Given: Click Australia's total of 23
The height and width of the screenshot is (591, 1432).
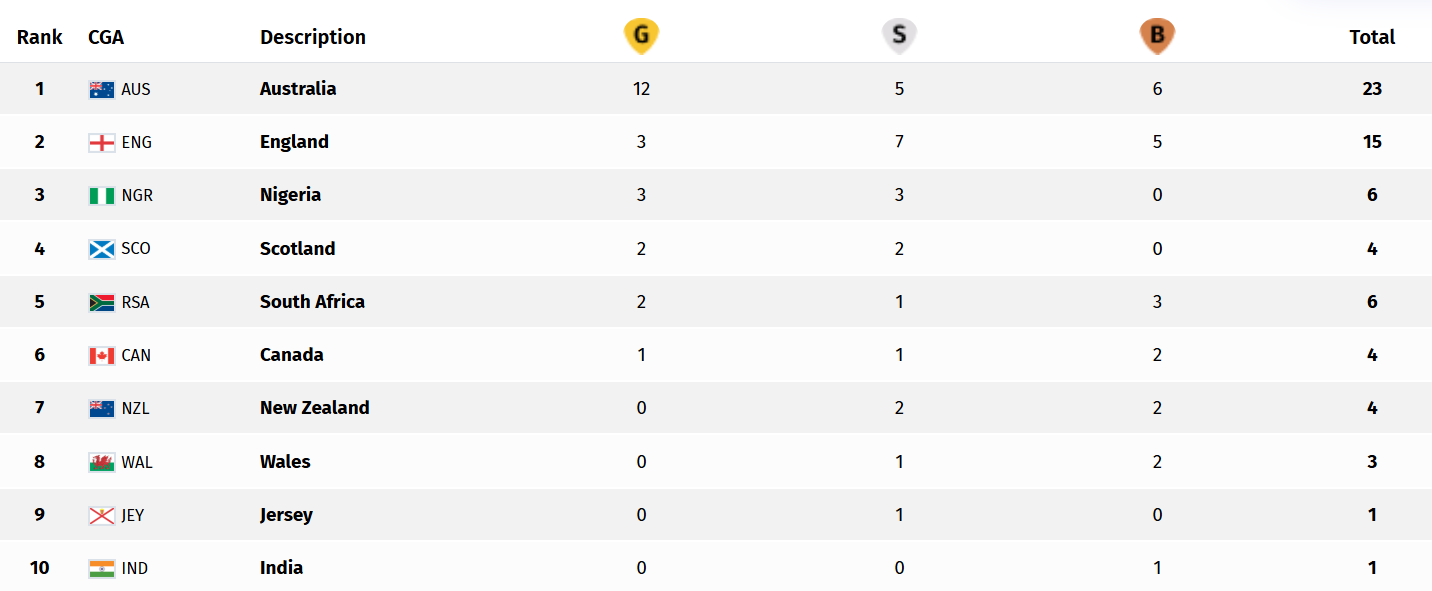Looking at the screenshot, I should coord(1372,88).
